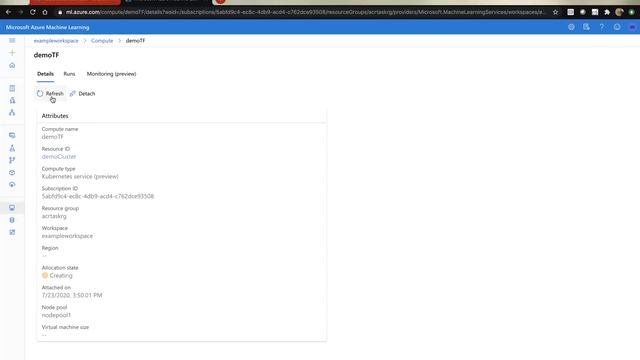Select exampleworkspace Workspace value text

tap(67, 236)
